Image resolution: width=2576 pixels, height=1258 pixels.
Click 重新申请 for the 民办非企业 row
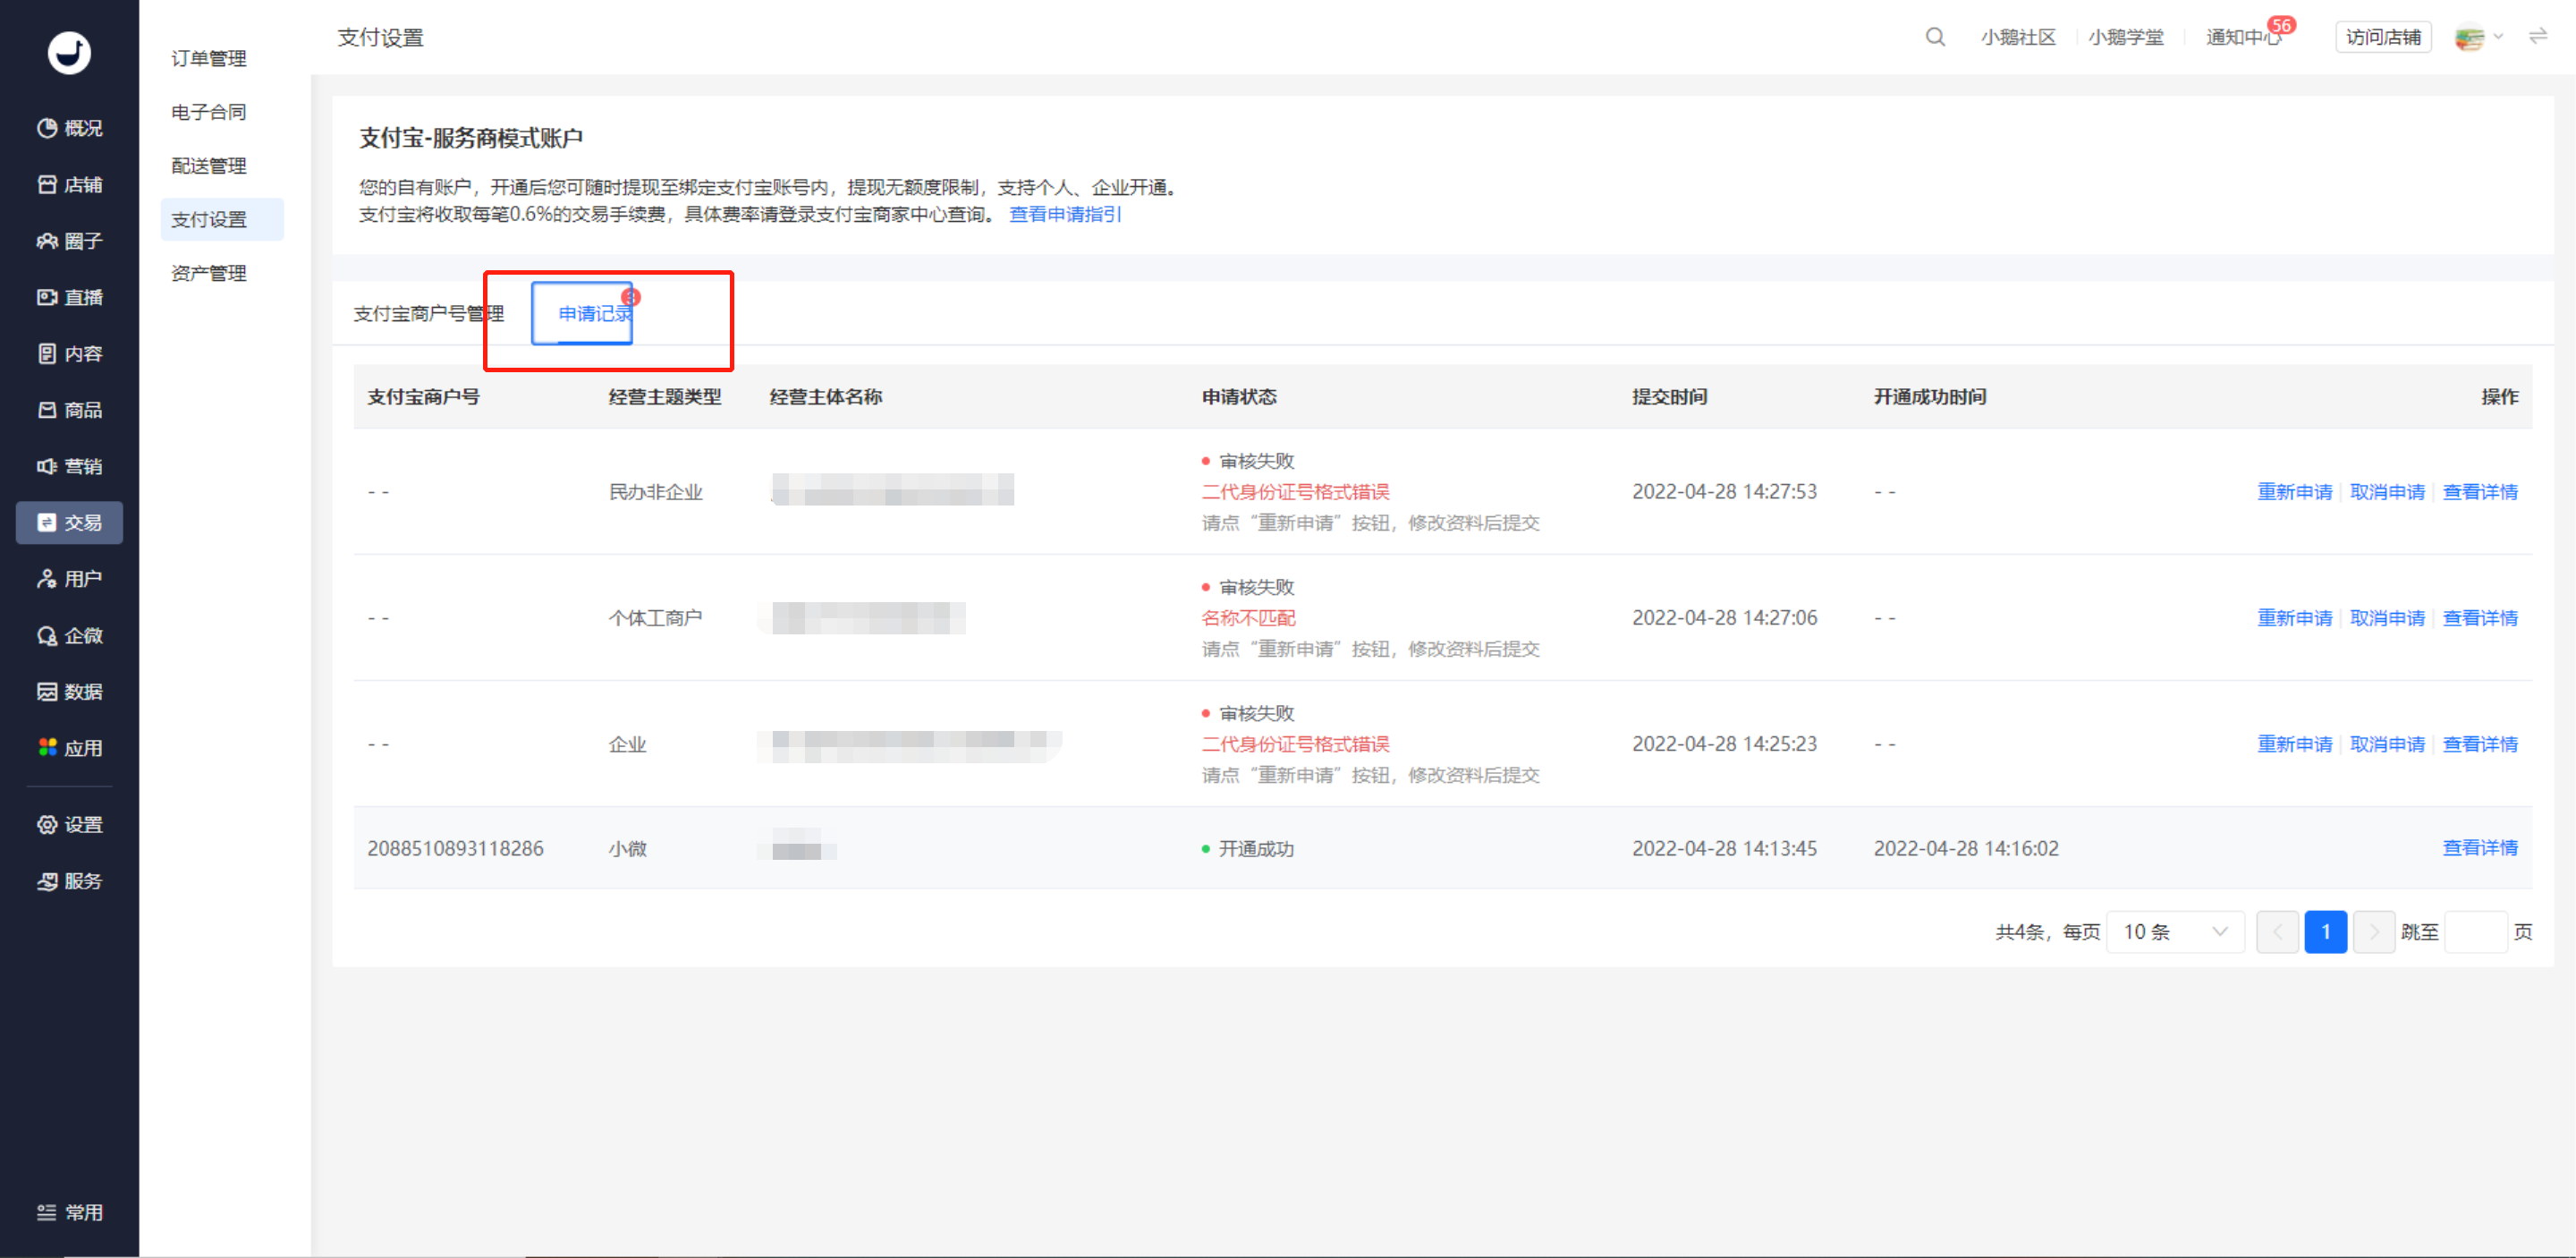[x=2294, y=492]
